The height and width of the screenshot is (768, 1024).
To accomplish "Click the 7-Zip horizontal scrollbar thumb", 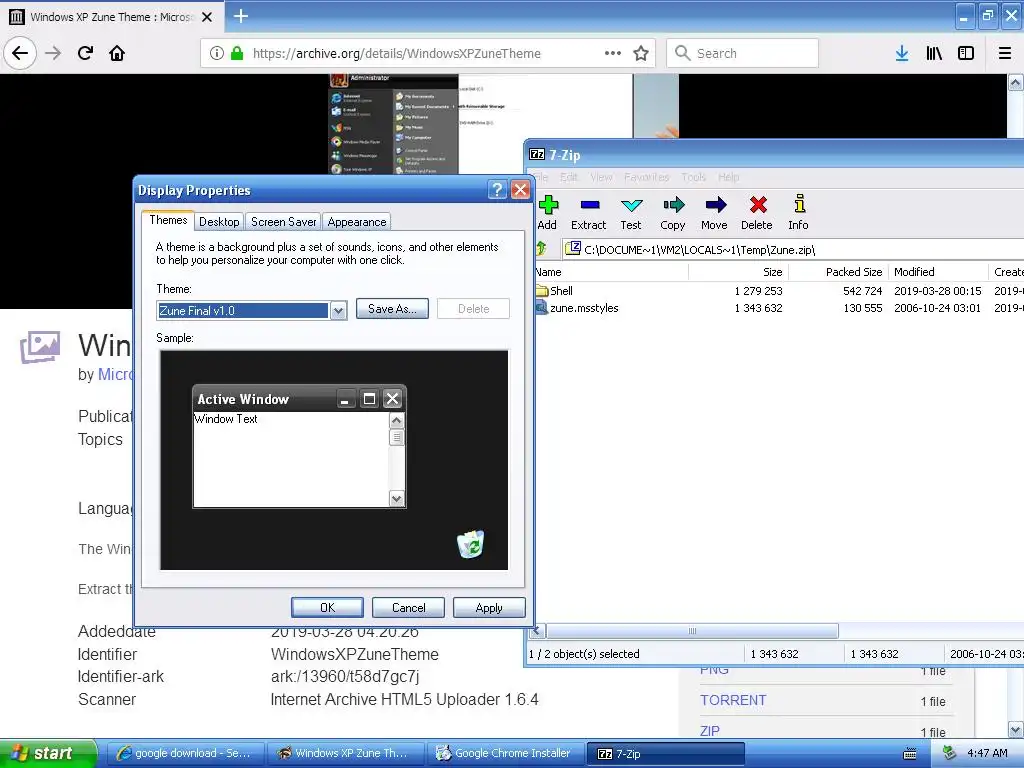I will (x=692, y=631).
